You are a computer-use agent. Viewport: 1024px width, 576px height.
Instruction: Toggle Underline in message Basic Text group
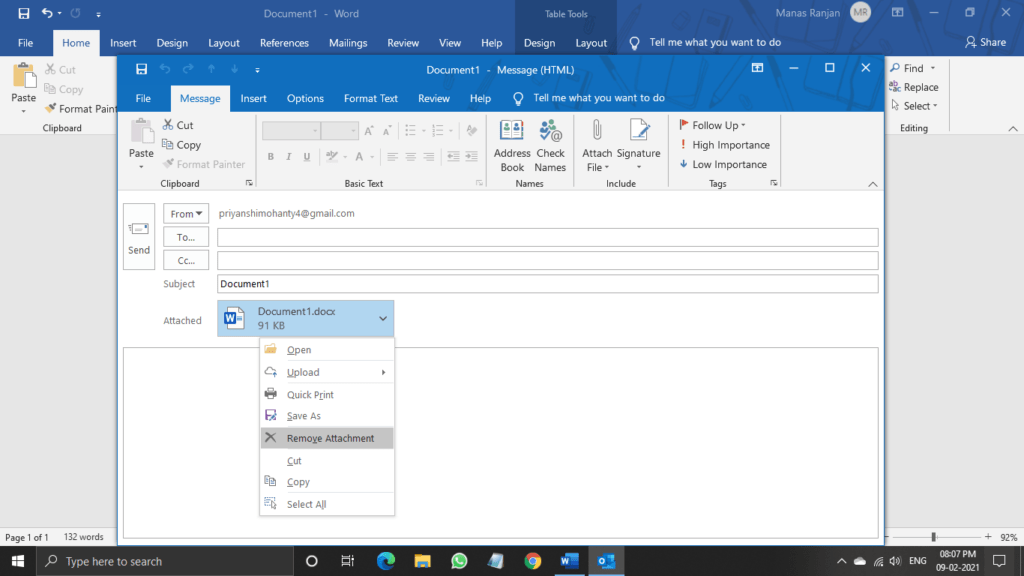306,157
